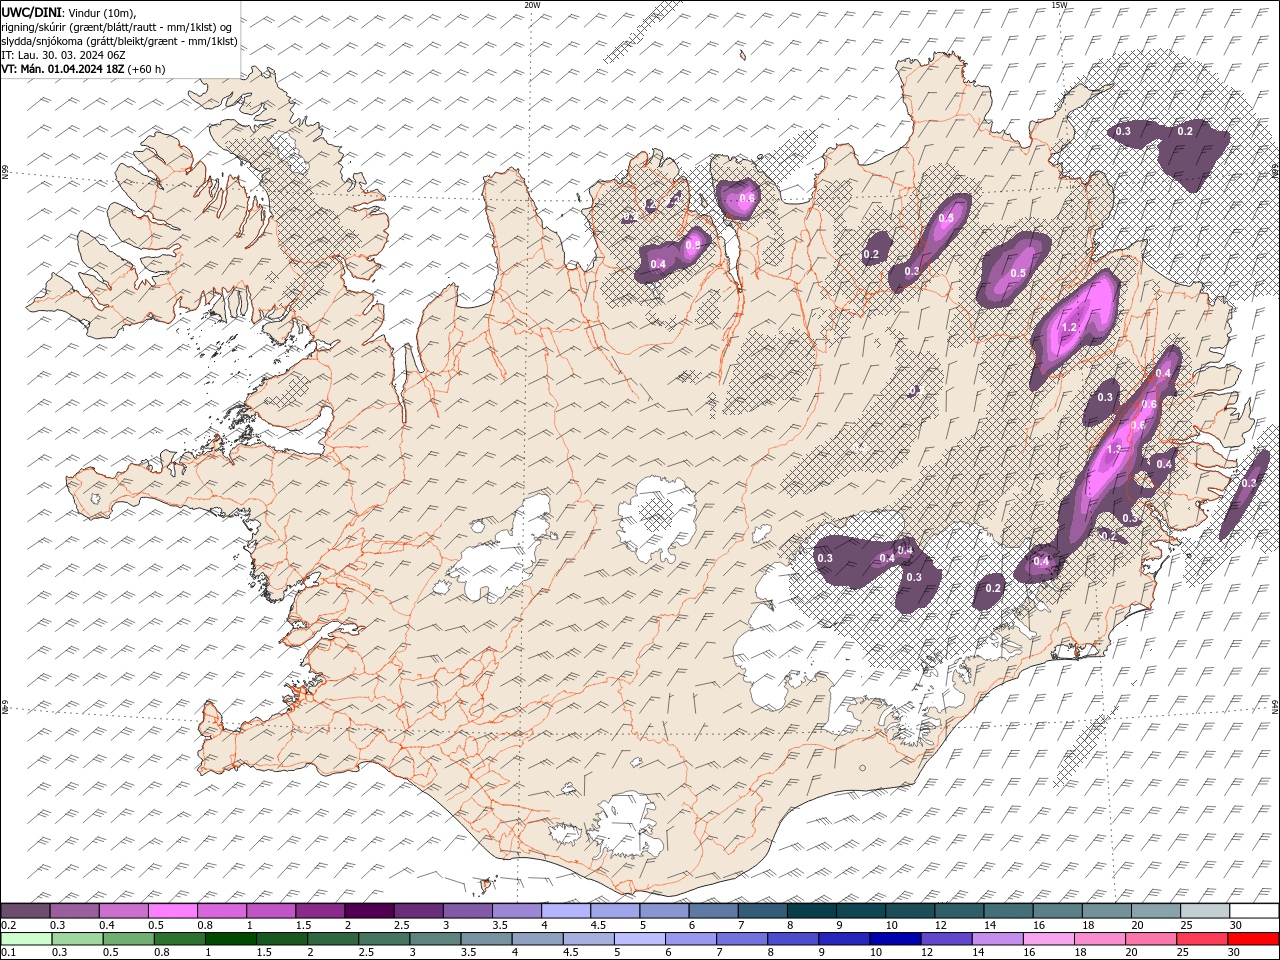This screenshot has width=1280, height=960.
Task: Click pale green first swatch labeled 0.1, bottom legend
Action: 25,939
